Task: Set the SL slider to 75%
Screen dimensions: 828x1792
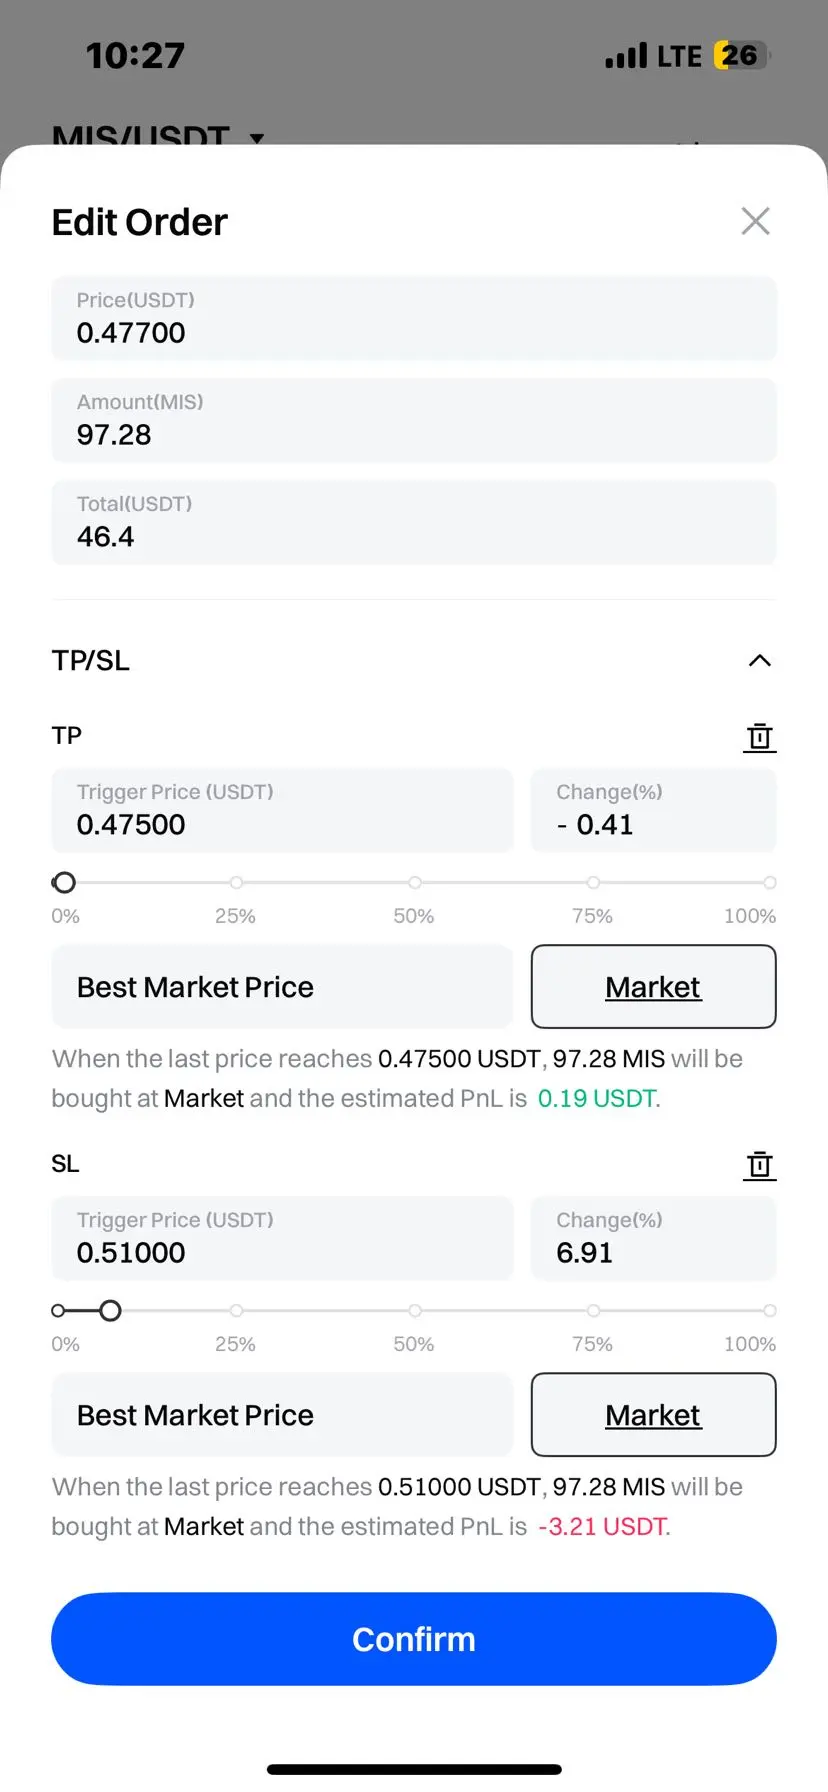Action: point(593,1311)
